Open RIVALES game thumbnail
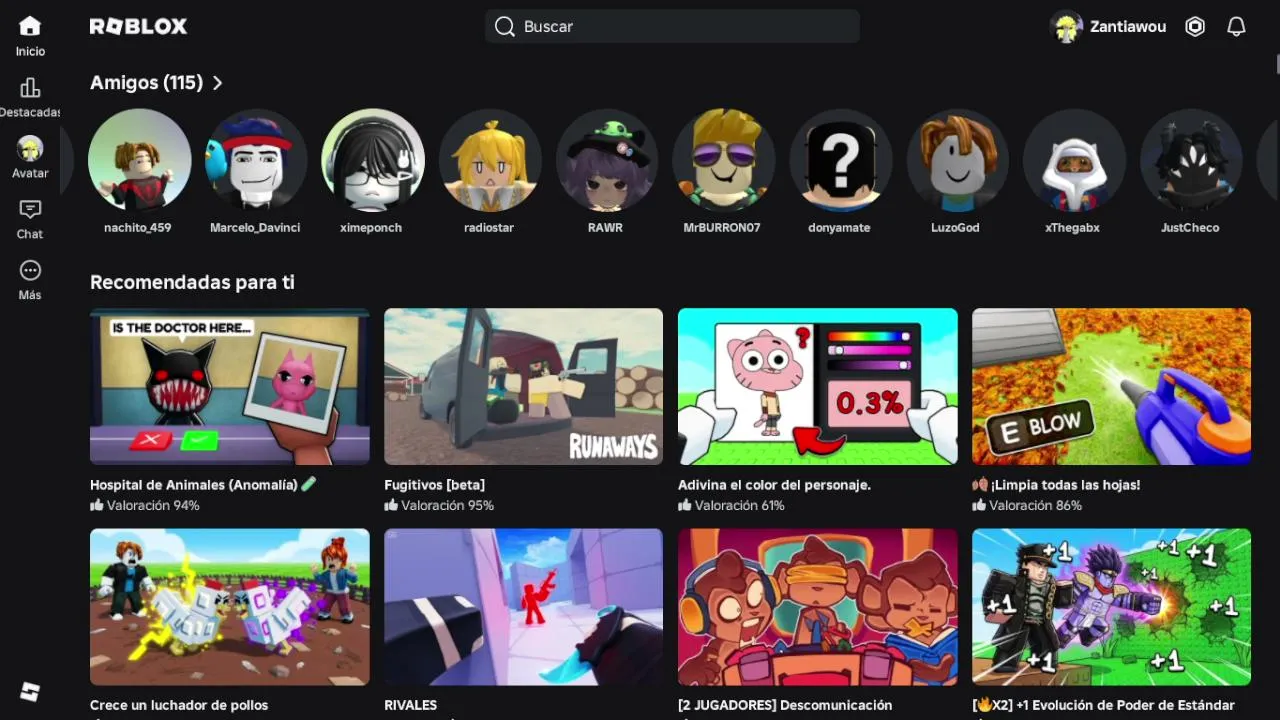This screenshot has height=720, width=1280. 523,607
